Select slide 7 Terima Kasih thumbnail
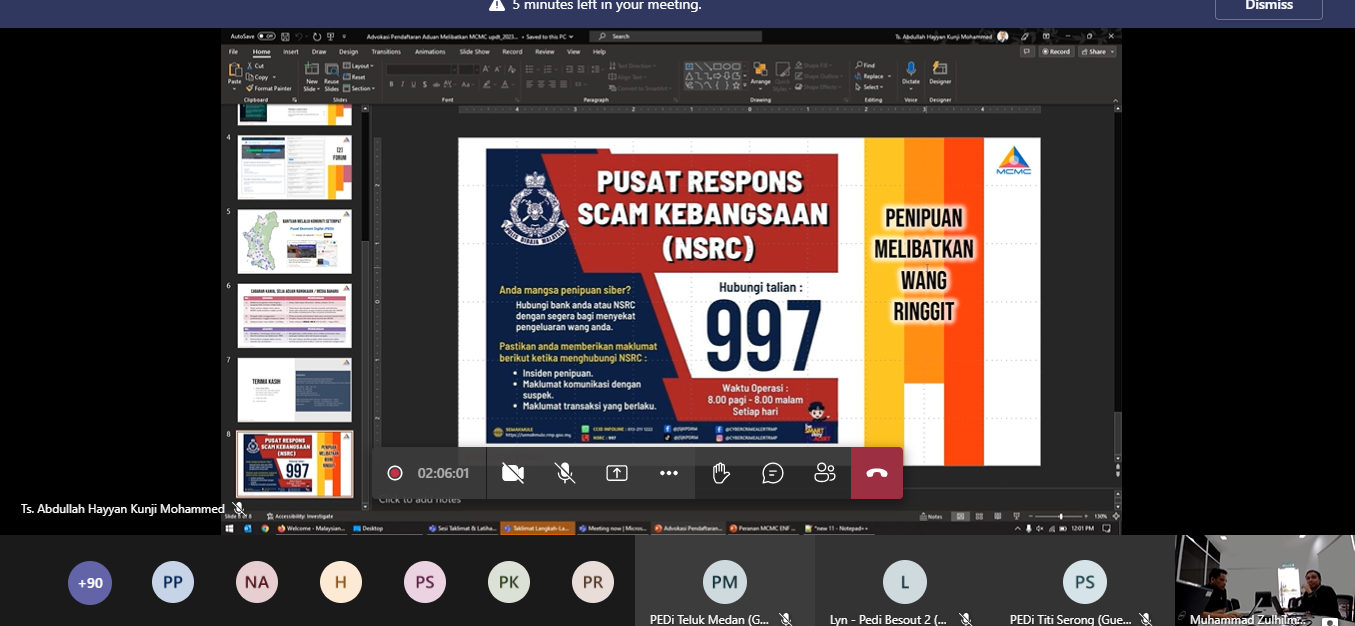This screenshot has width=1355, height=626. click(x=294, y=389)
